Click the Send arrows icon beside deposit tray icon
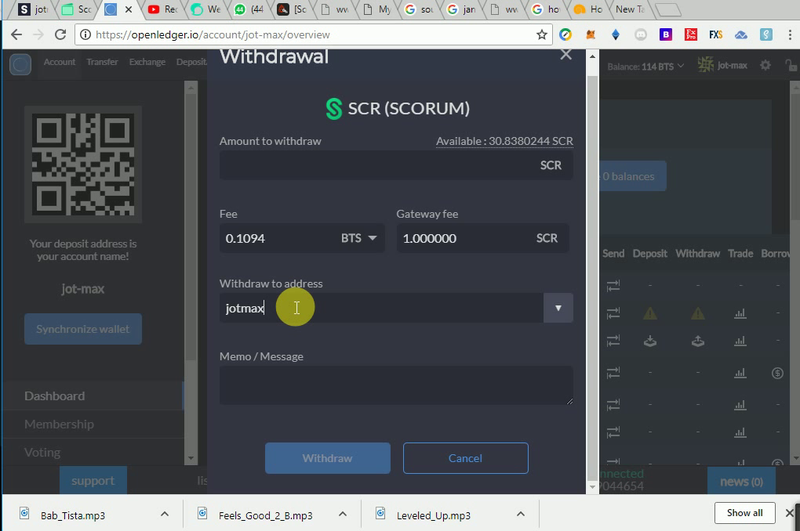 [613, 340]
